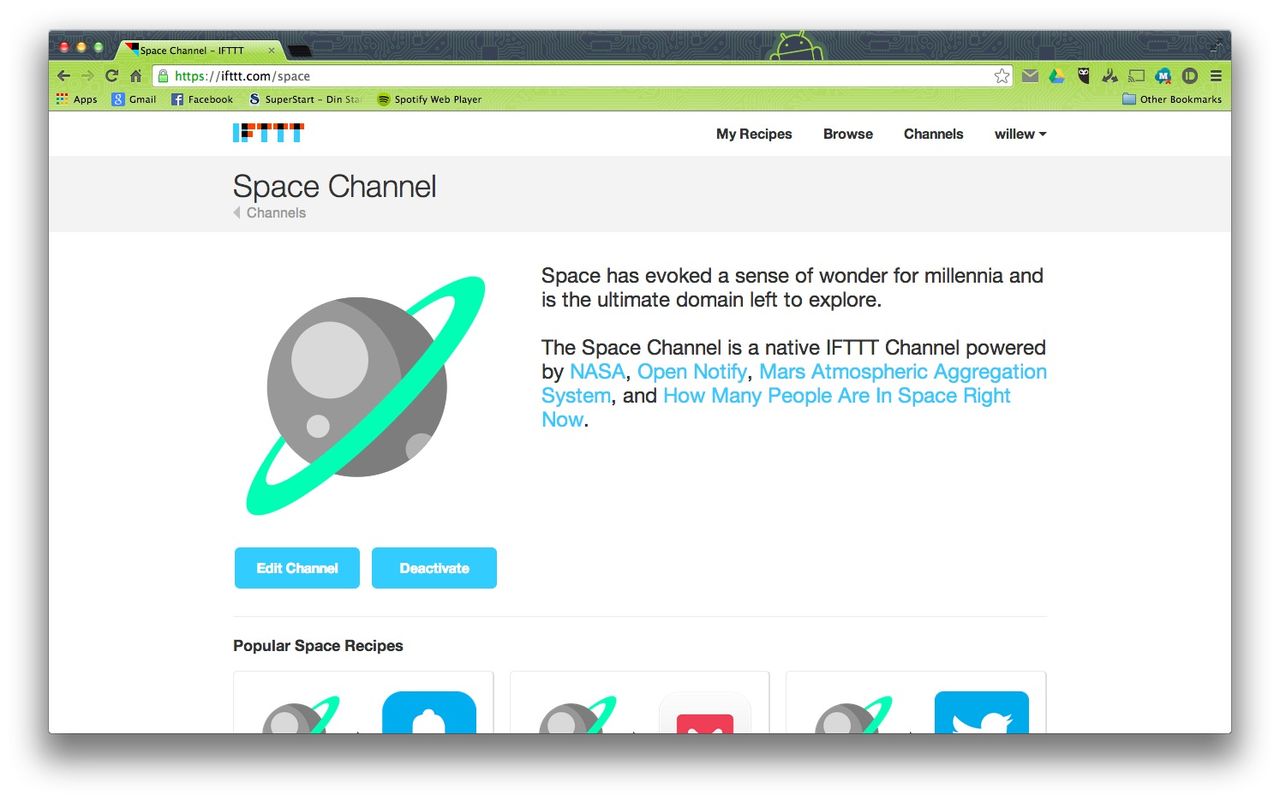The height and width of the screenshot is (801, 1280).
Task: Click the Popular Space Recipes heading
Action: 318,646
